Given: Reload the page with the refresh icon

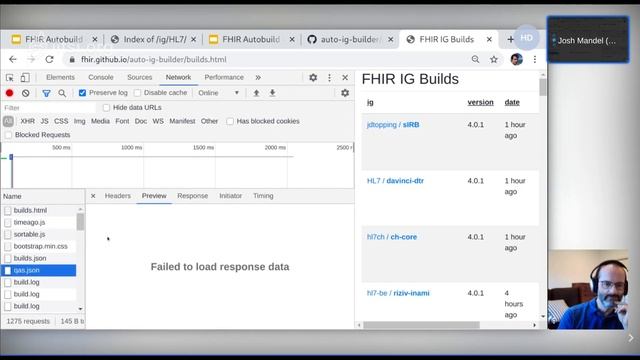Looking at the screenshot, I should click(x=49, y=60).
